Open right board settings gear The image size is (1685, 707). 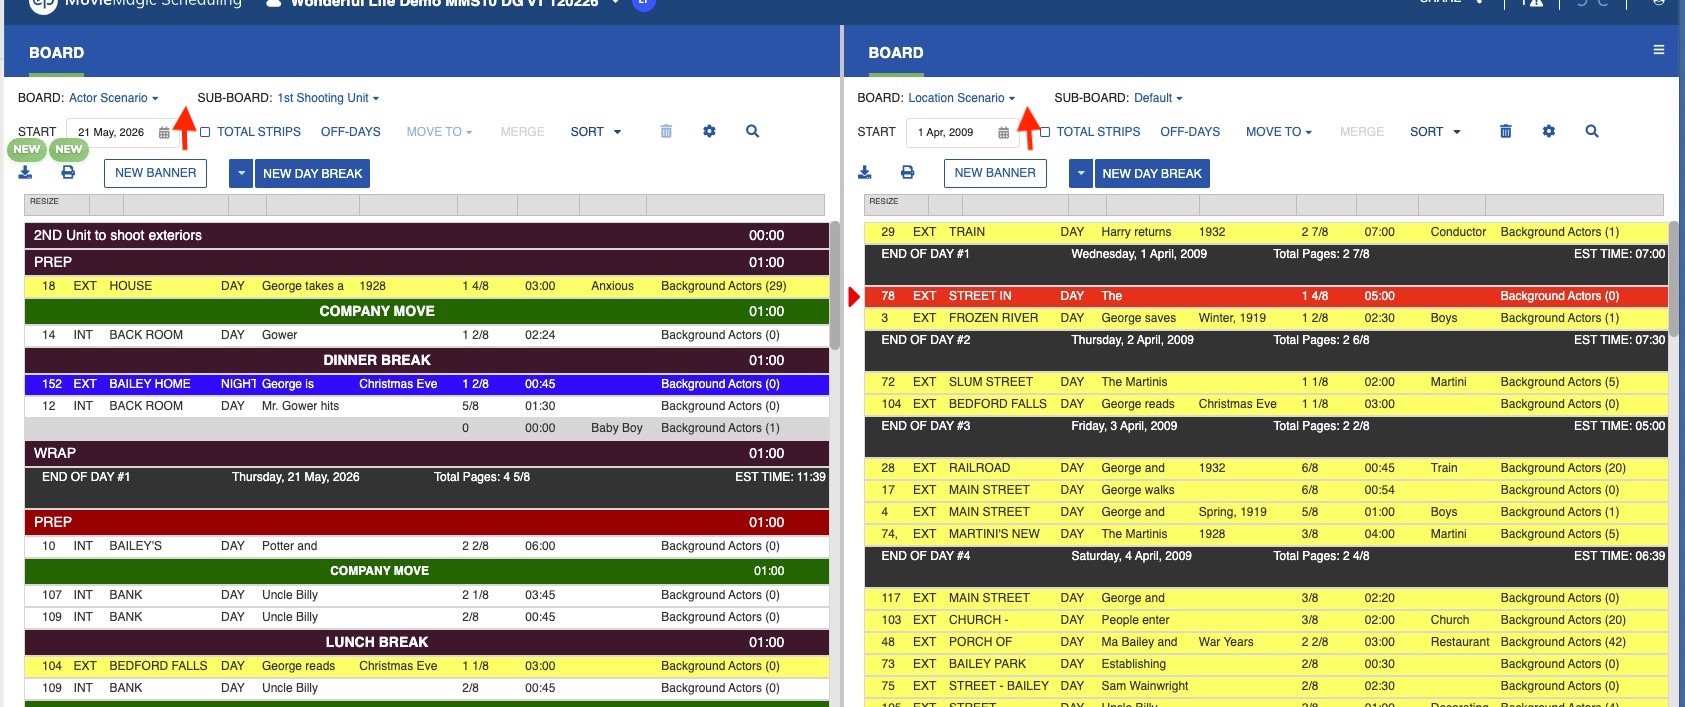(1548, 131)
